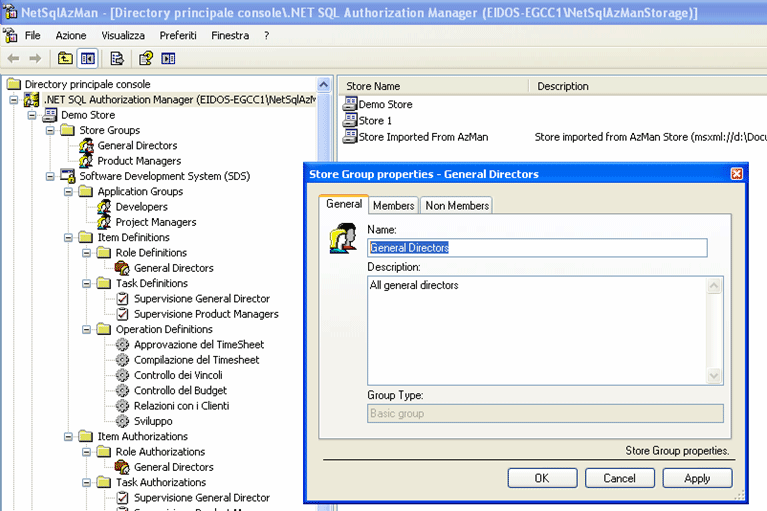
Task: Click Supervisione General Director task definition icon
Action: (x=122, y=299)
